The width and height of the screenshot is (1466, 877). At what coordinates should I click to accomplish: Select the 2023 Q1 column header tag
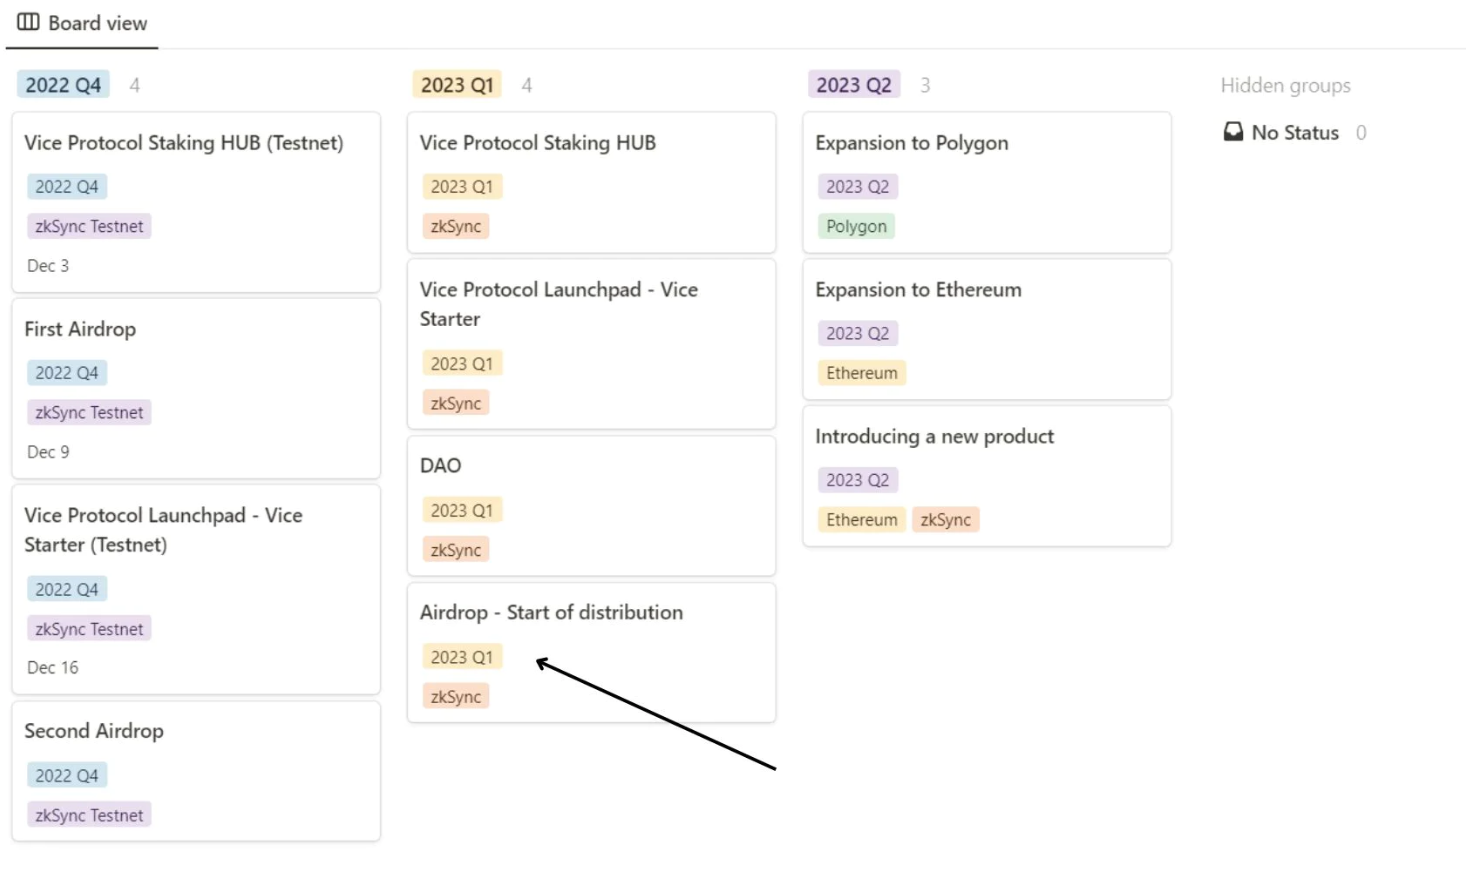[x=457, y=85]
